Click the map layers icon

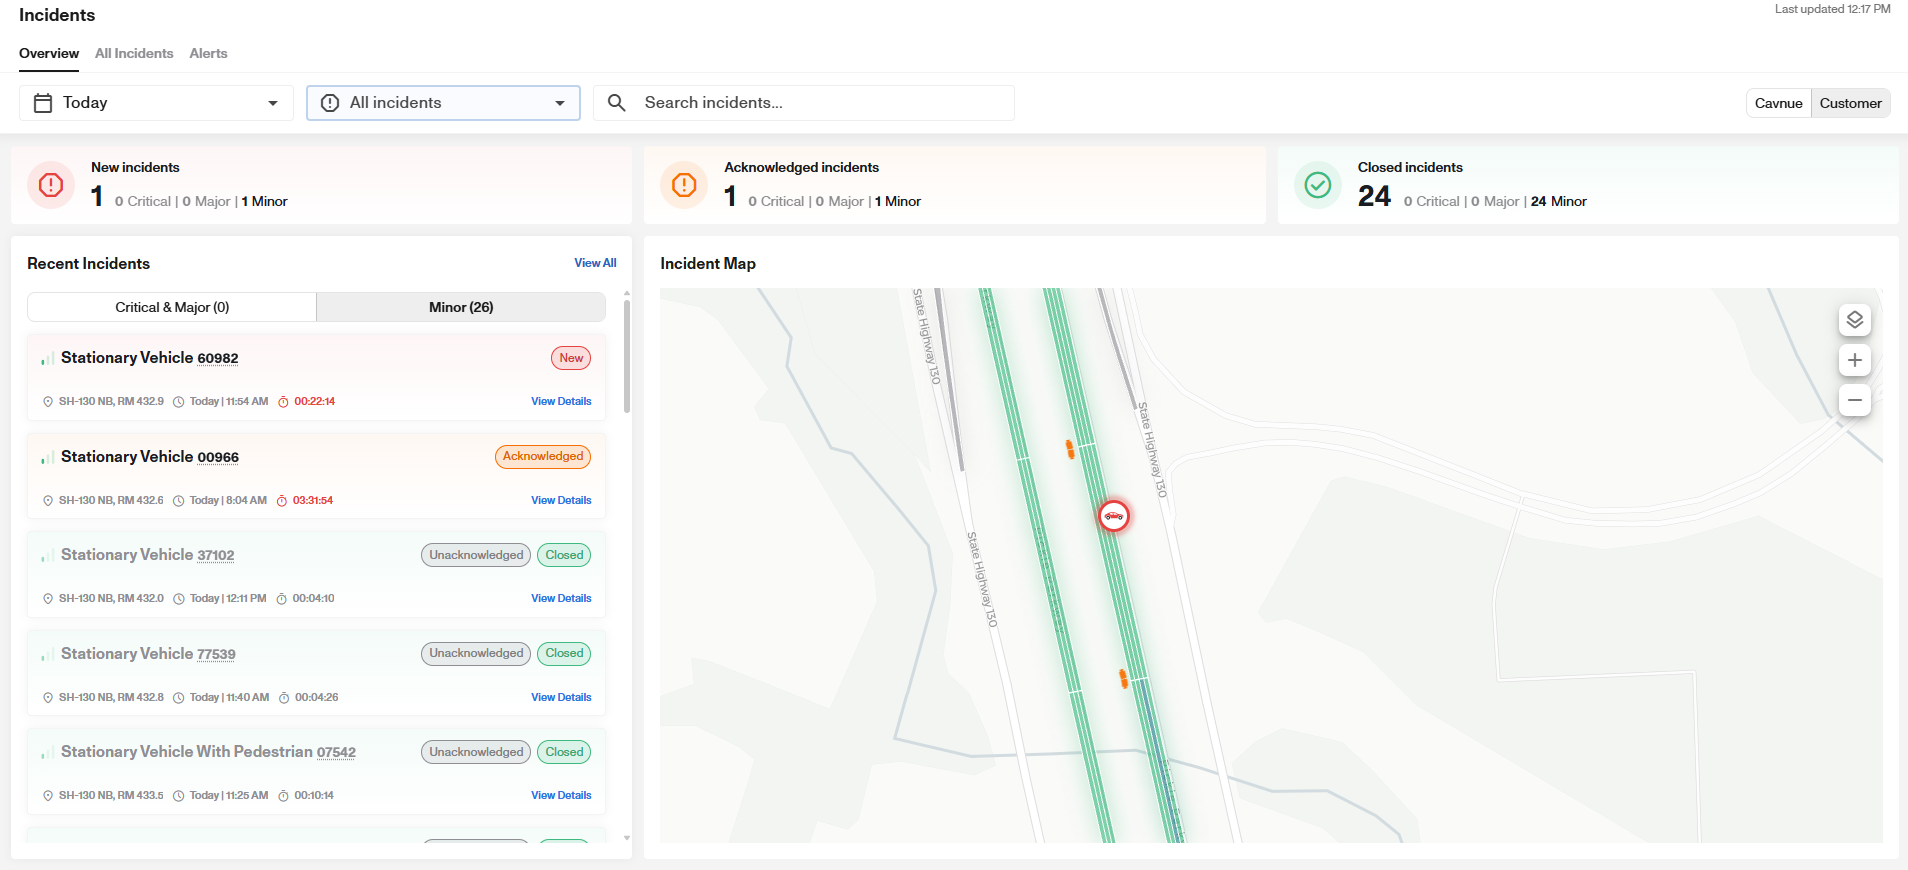[x=1854, y=320]
